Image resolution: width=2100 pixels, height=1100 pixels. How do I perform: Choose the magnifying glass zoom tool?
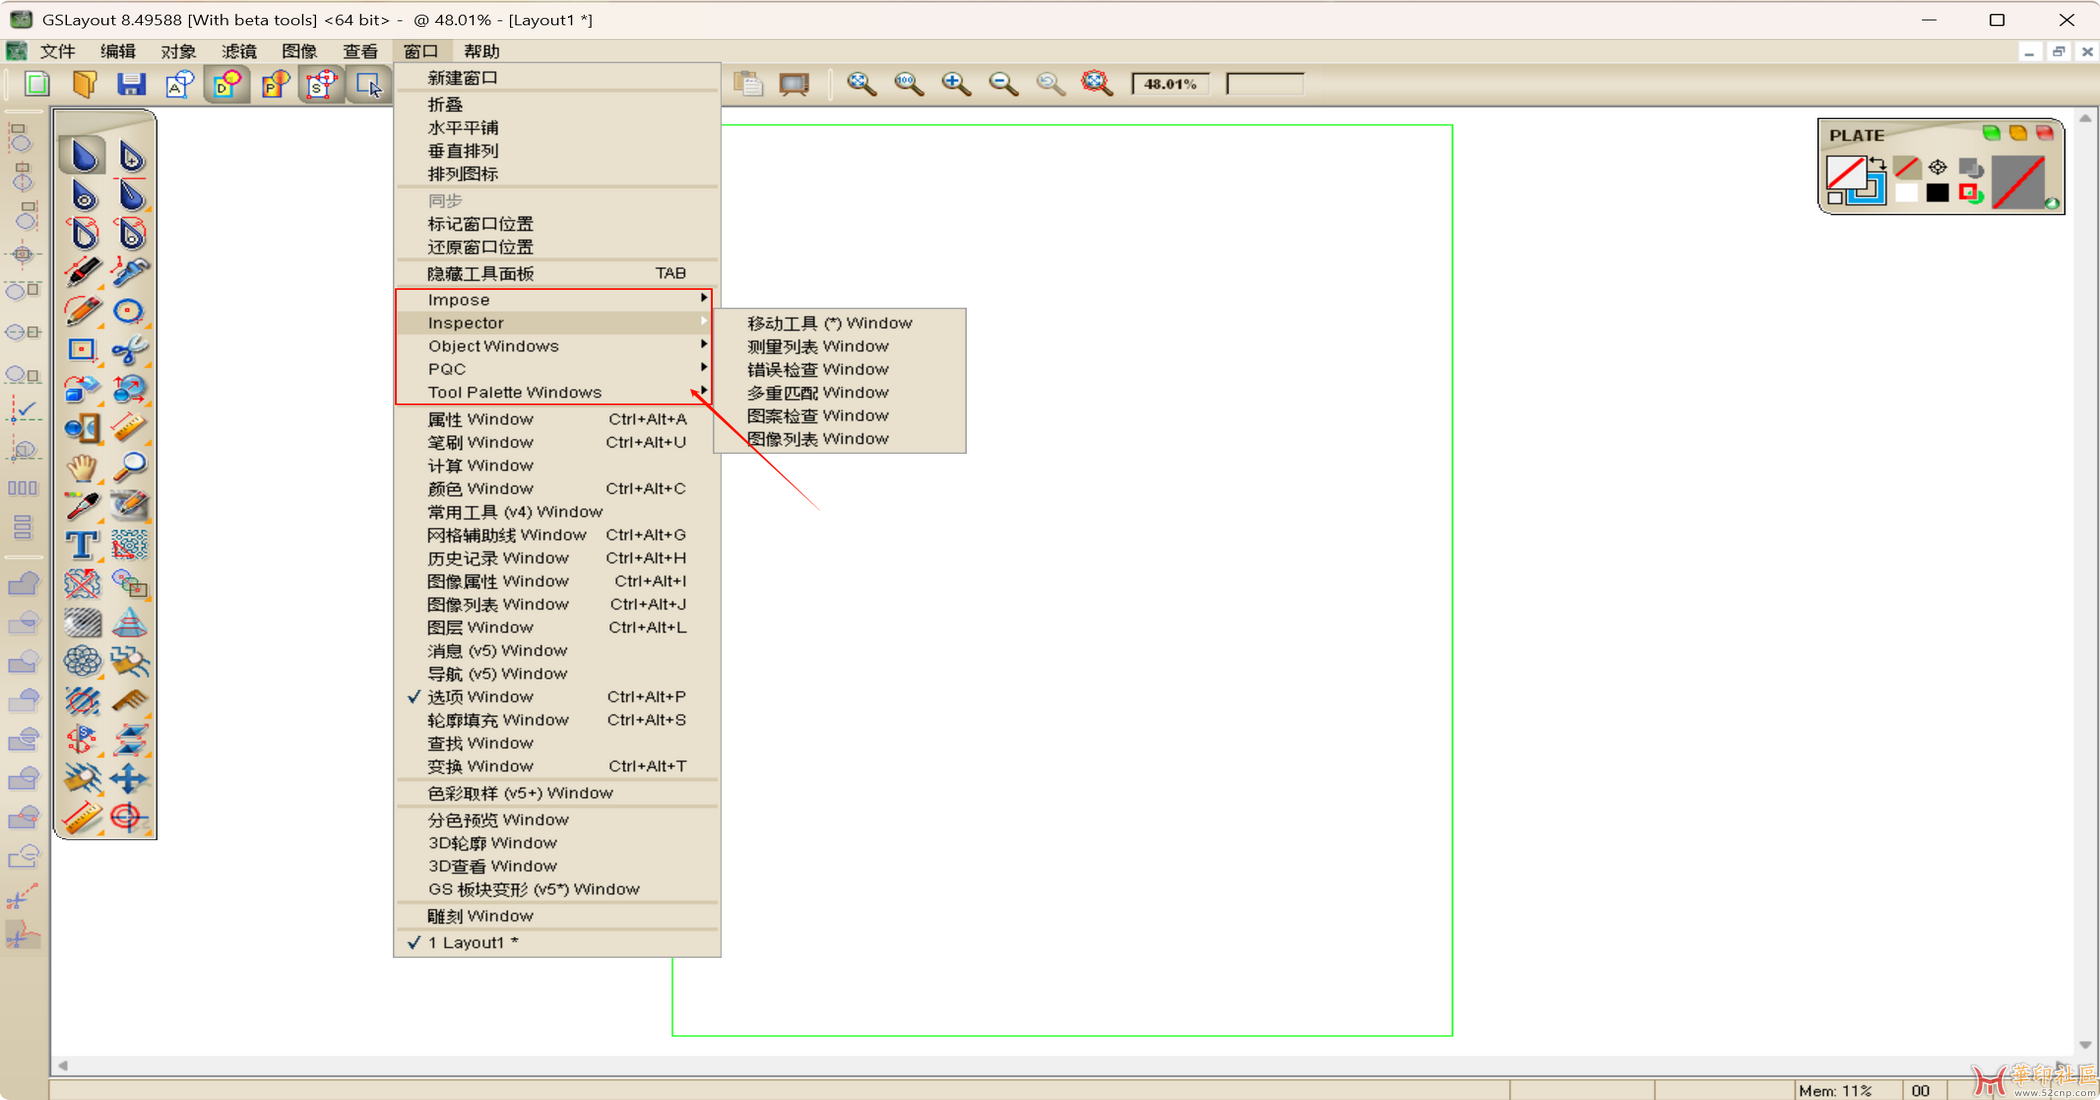pos(130,467)
